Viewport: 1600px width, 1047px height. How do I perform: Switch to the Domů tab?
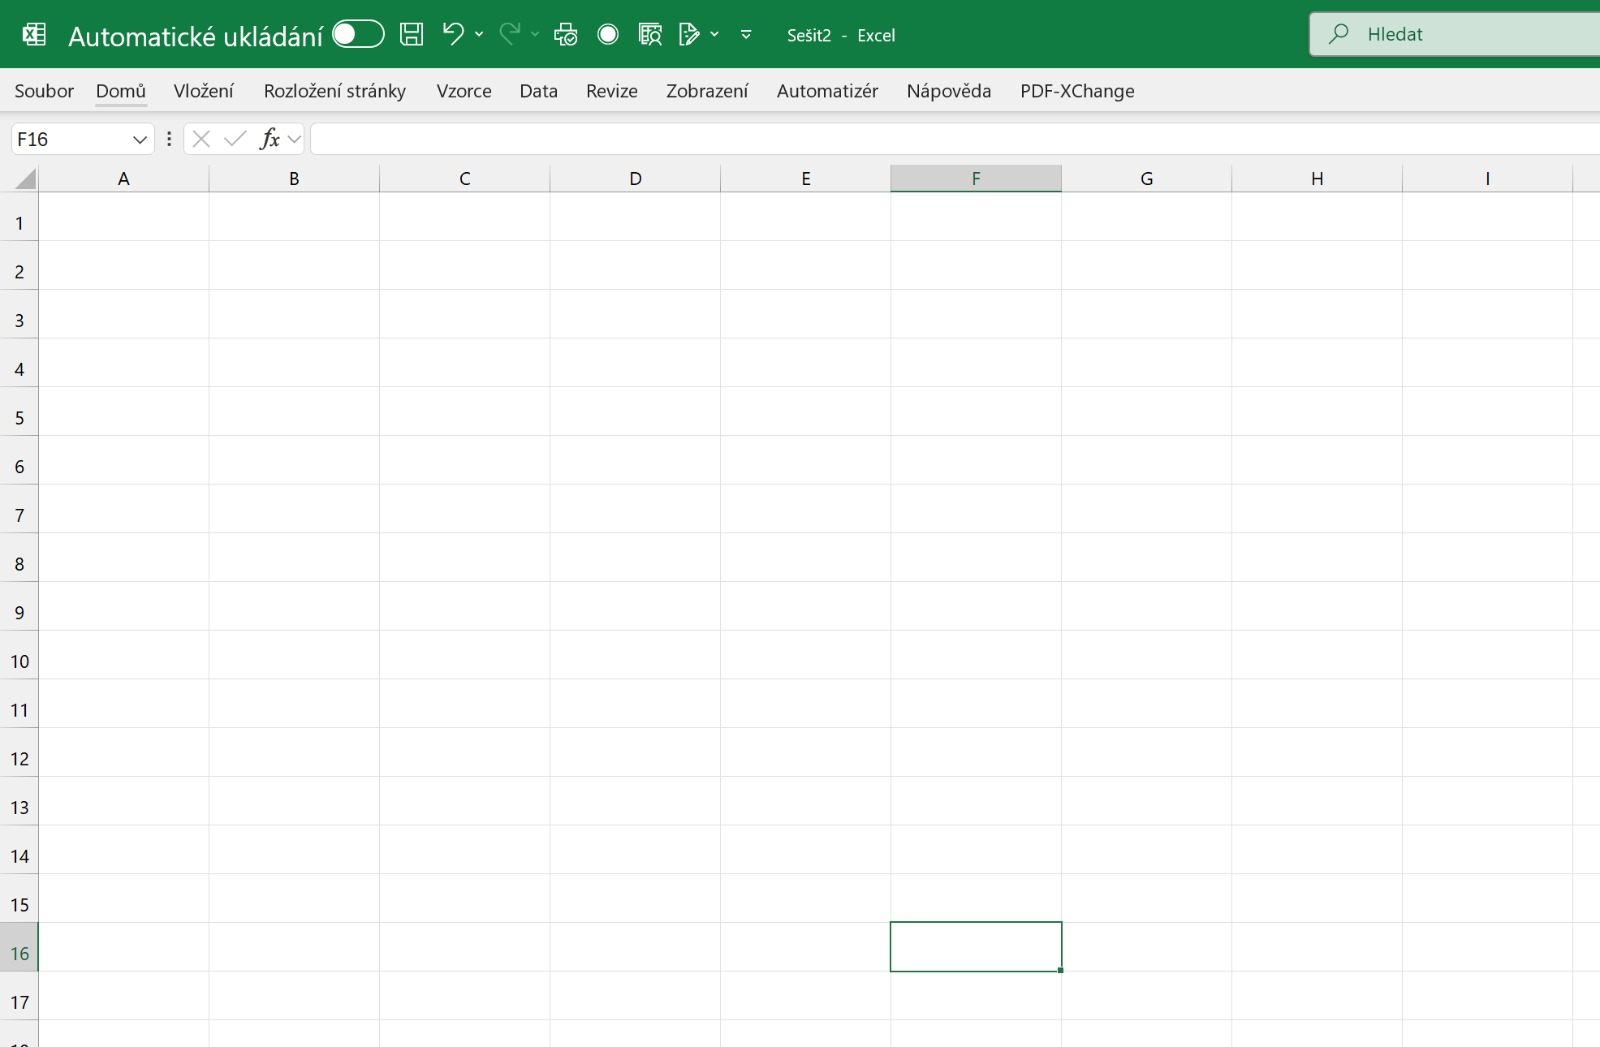pyautogui.click(x=121, y=91)
